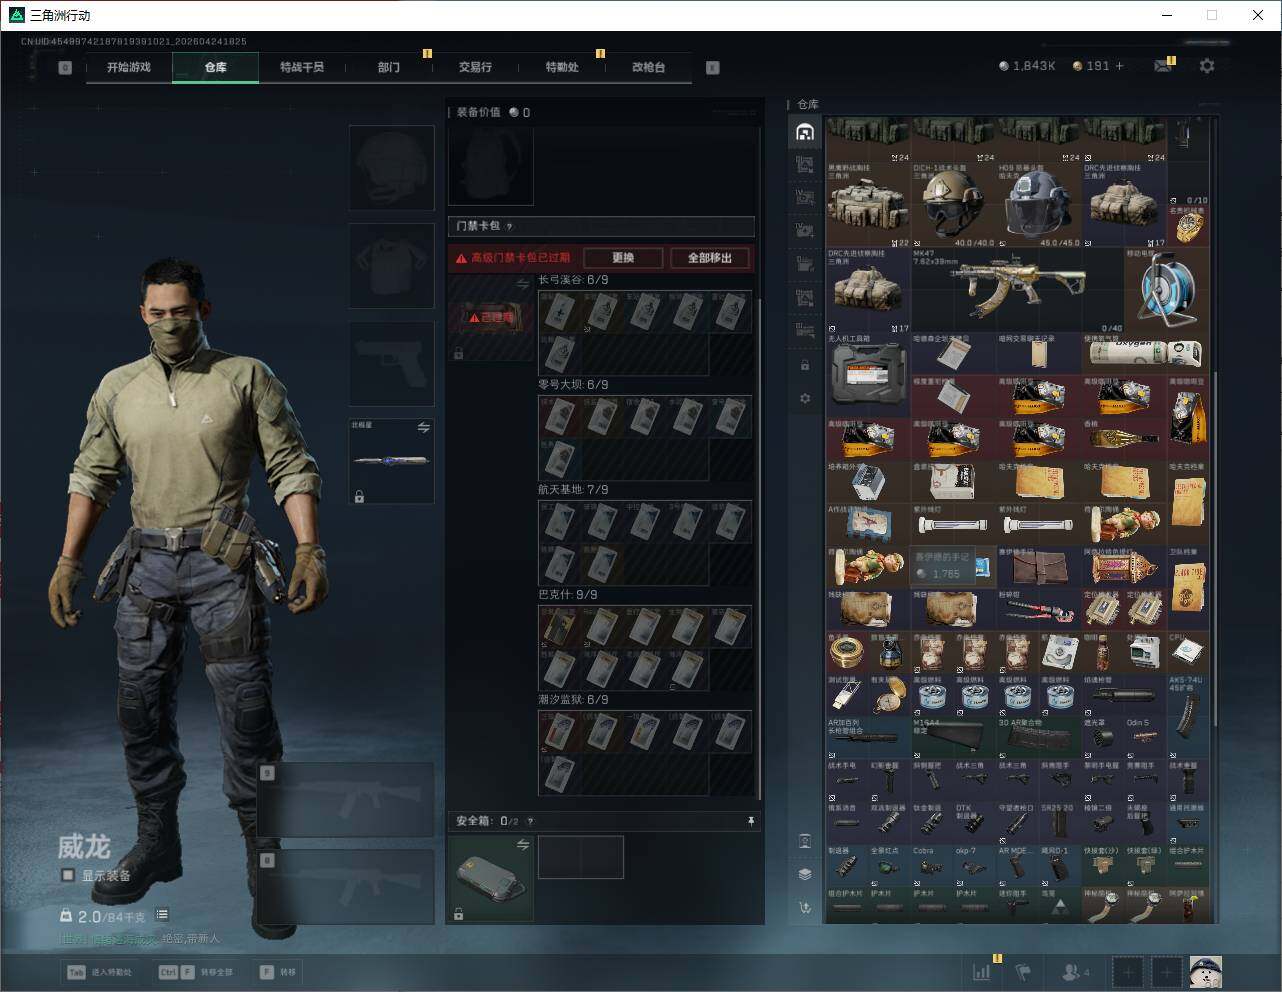Click the swap icon on safe box
The width and height of the screenshot is (1282, 992).
[522, 845]
